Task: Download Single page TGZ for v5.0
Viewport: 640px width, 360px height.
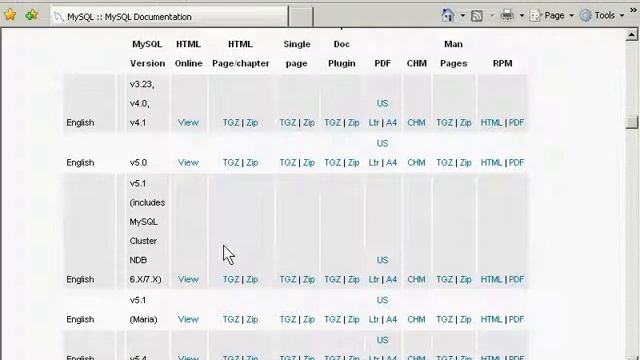Action: tap(288, 162)
